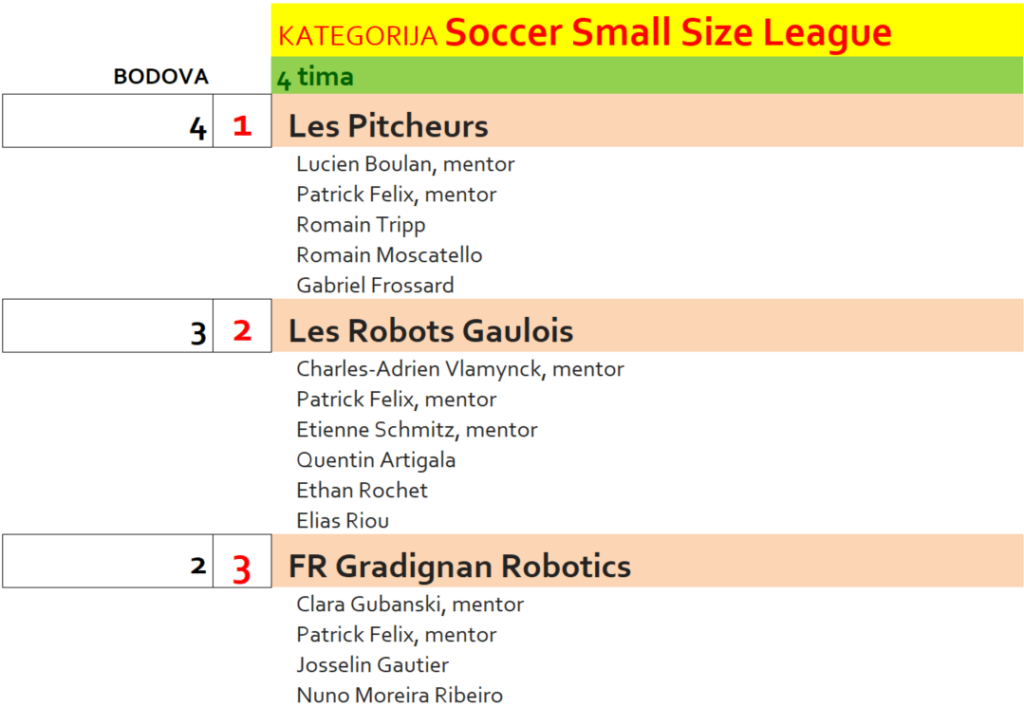The image size is (1024, 707).
Task: Select the red rank 2 cell
Action: pos(242,331)
